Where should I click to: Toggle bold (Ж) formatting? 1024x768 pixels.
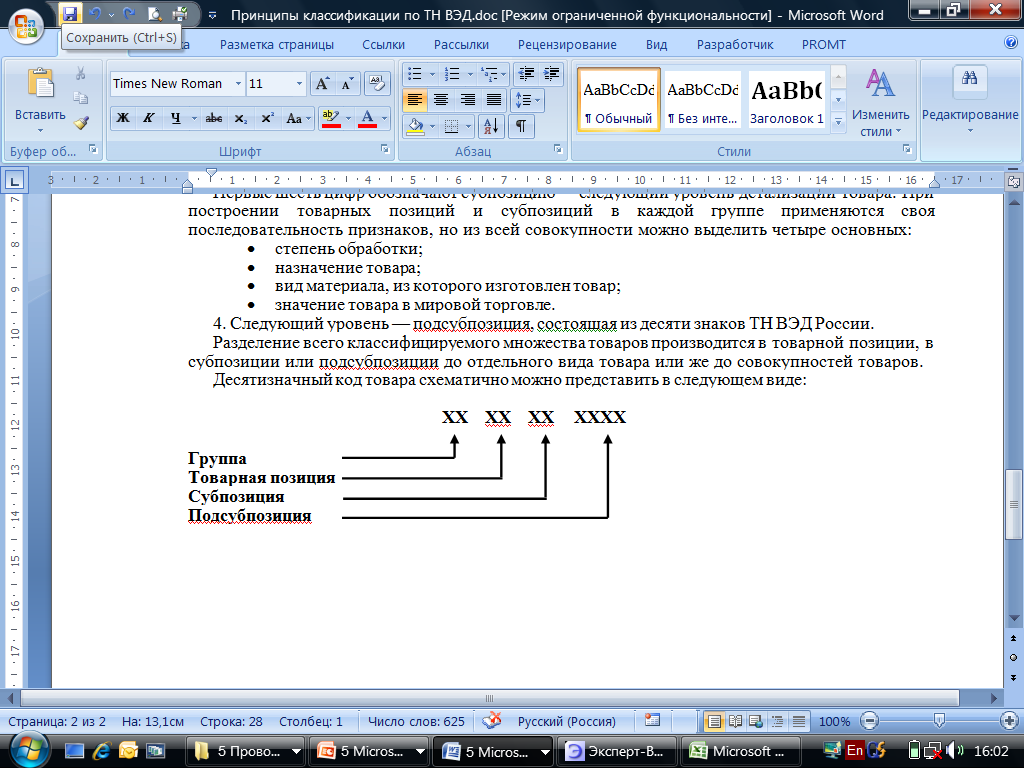123,119
